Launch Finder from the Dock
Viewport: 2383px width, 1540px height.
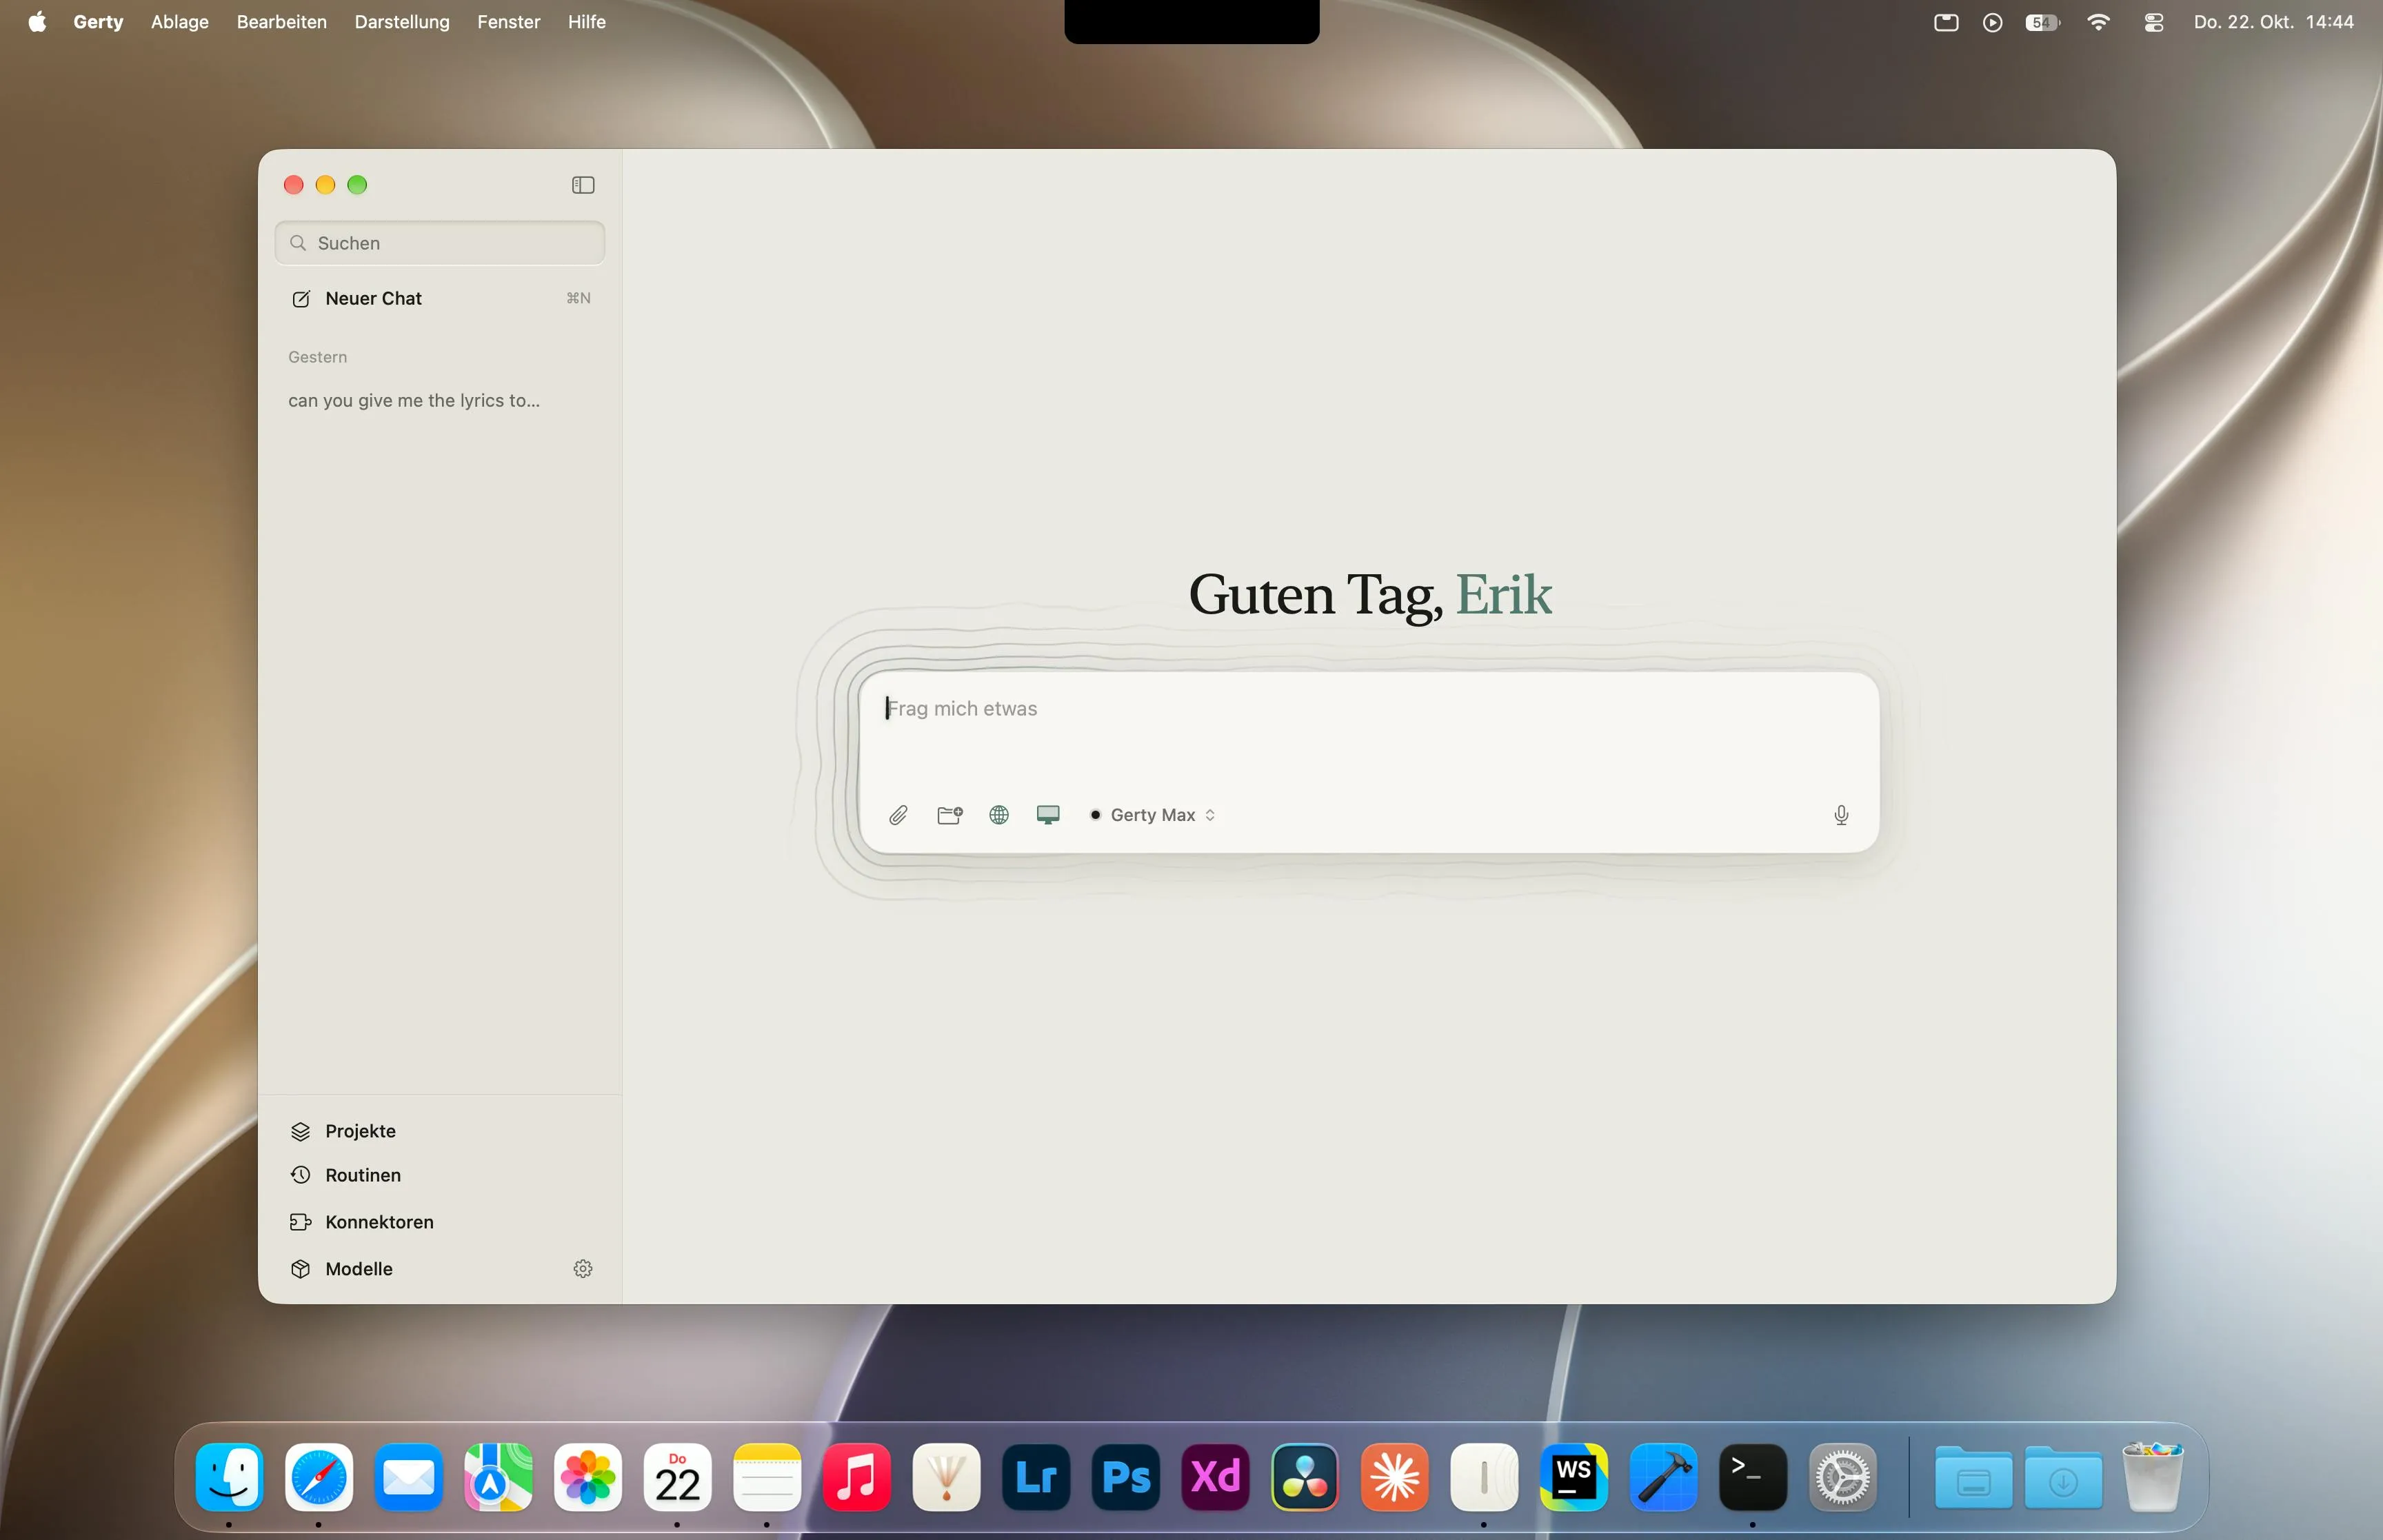pos(230,1477)
